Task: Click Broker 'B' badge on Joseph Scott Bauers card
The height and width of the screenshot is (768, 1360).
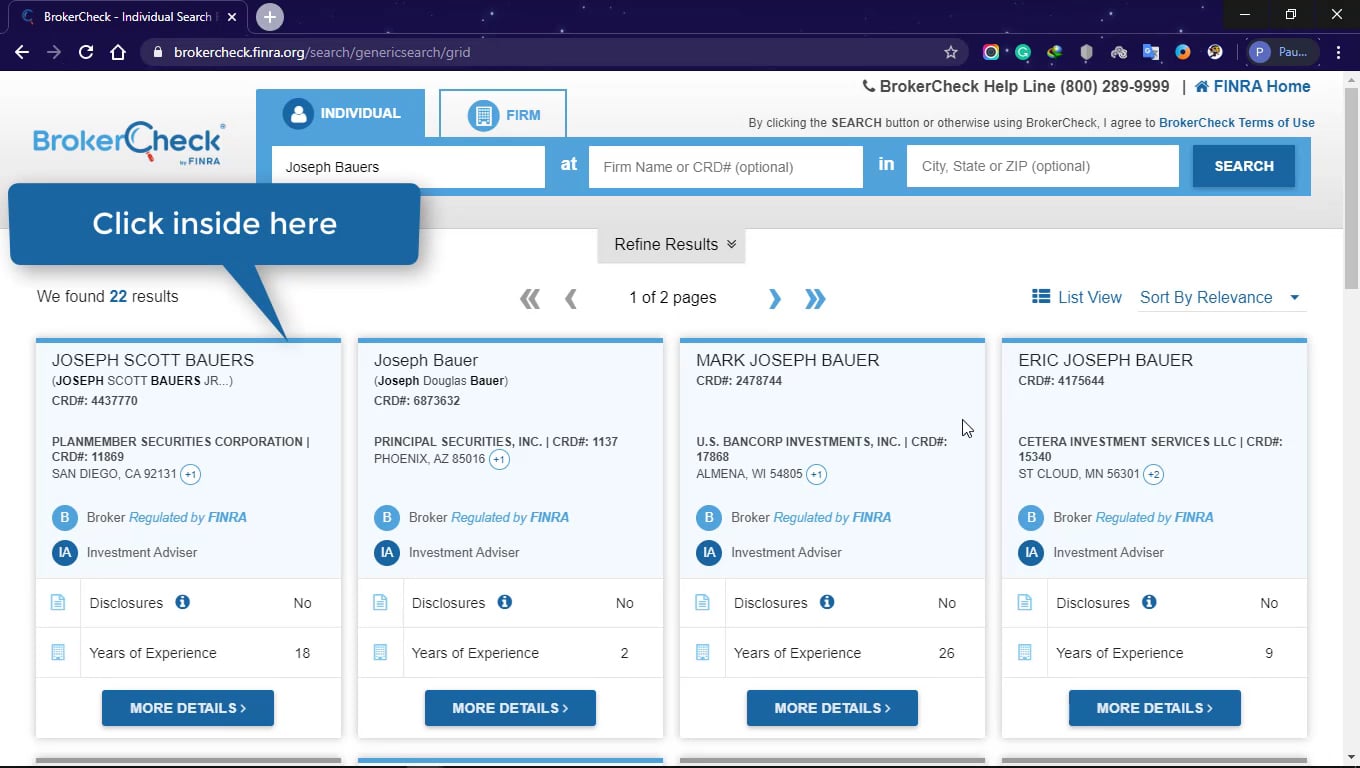Action: (65, 518)
